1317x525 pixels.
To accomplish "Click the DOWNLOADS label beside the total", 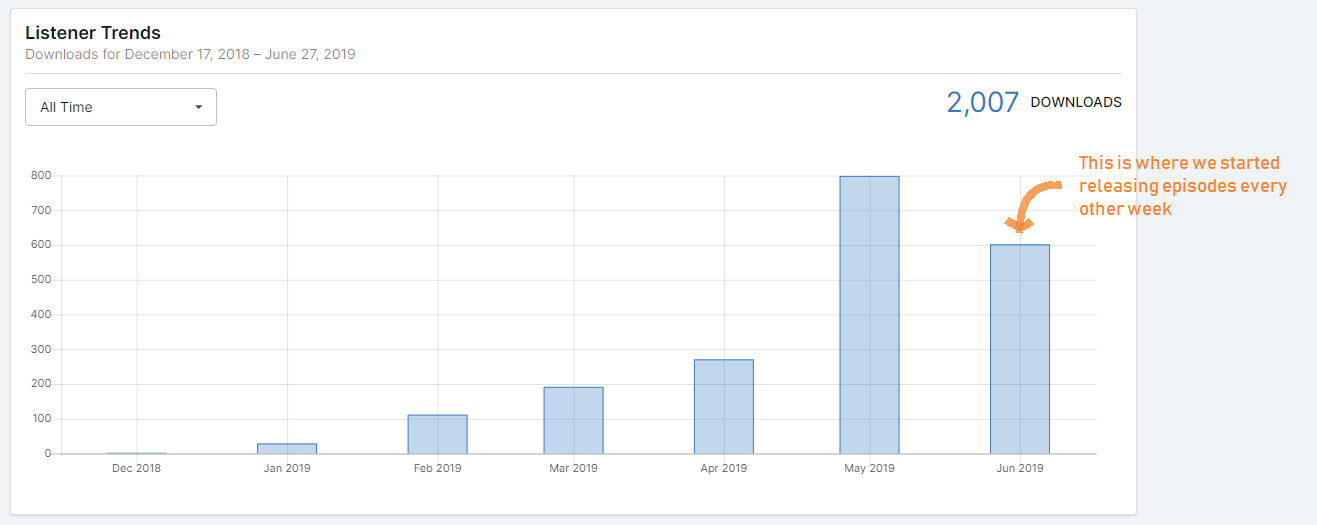I will (x=1075, y=102).
